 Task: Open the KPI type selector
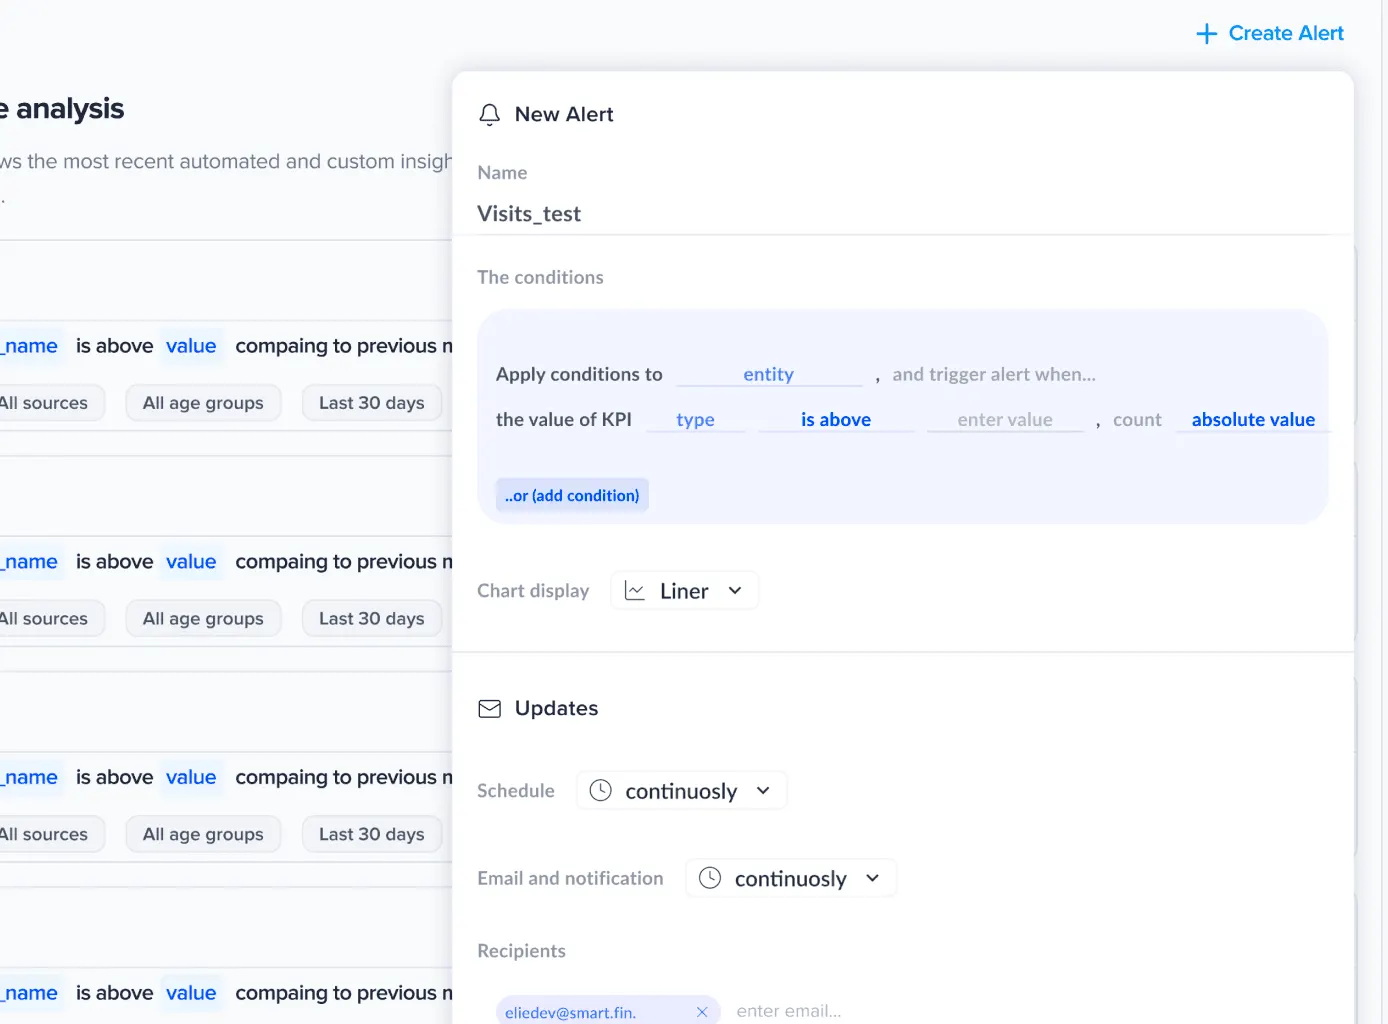tap(695, 420)
